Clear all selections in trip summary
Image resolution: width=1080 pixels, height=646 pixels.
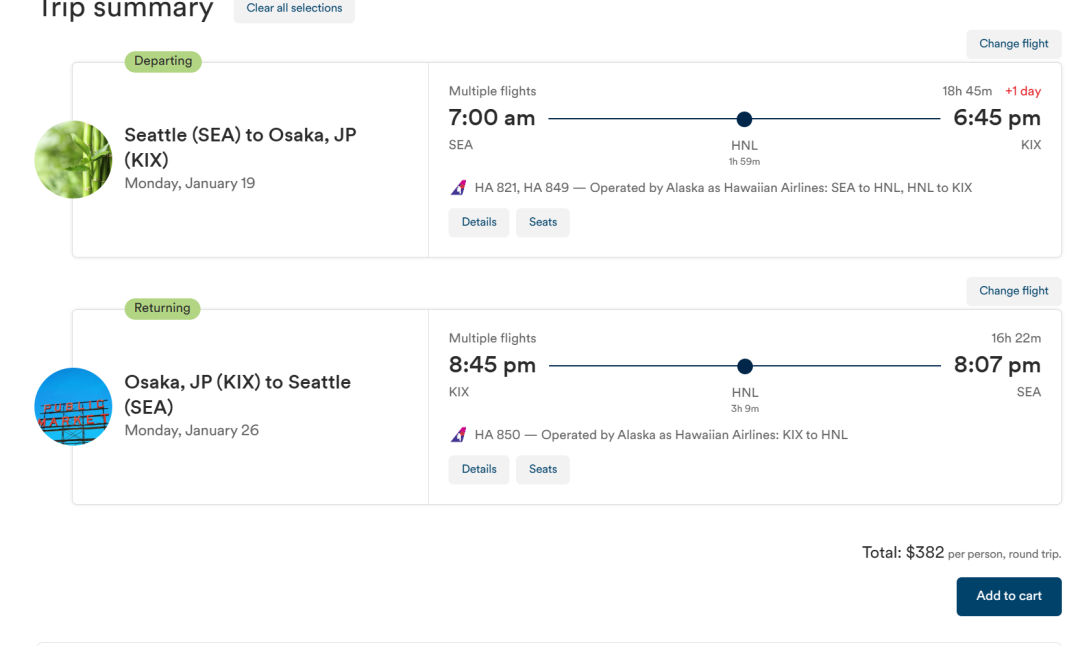[294, 9]
